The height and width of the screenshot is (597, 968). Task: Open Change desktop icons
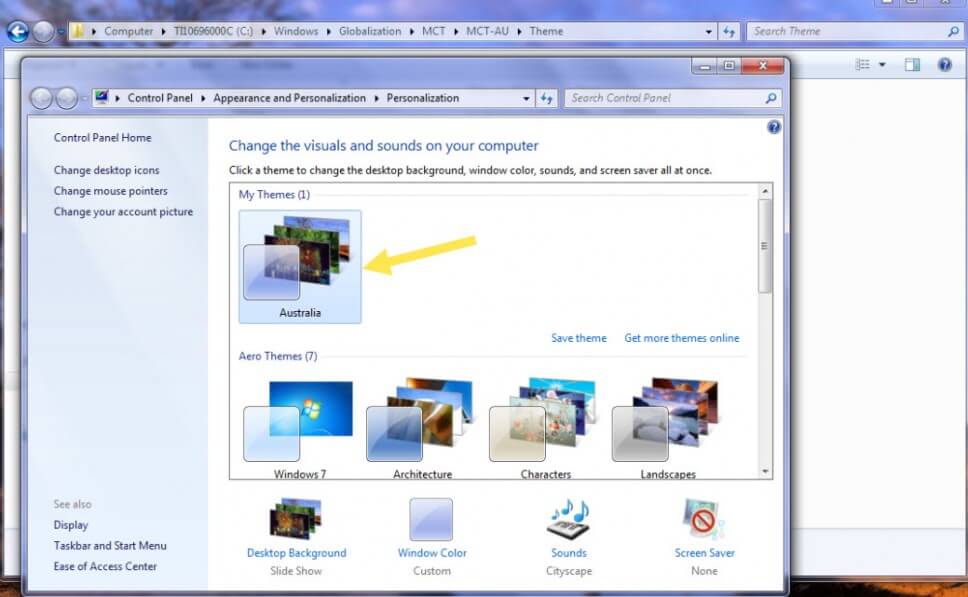(x=106, y=170)
